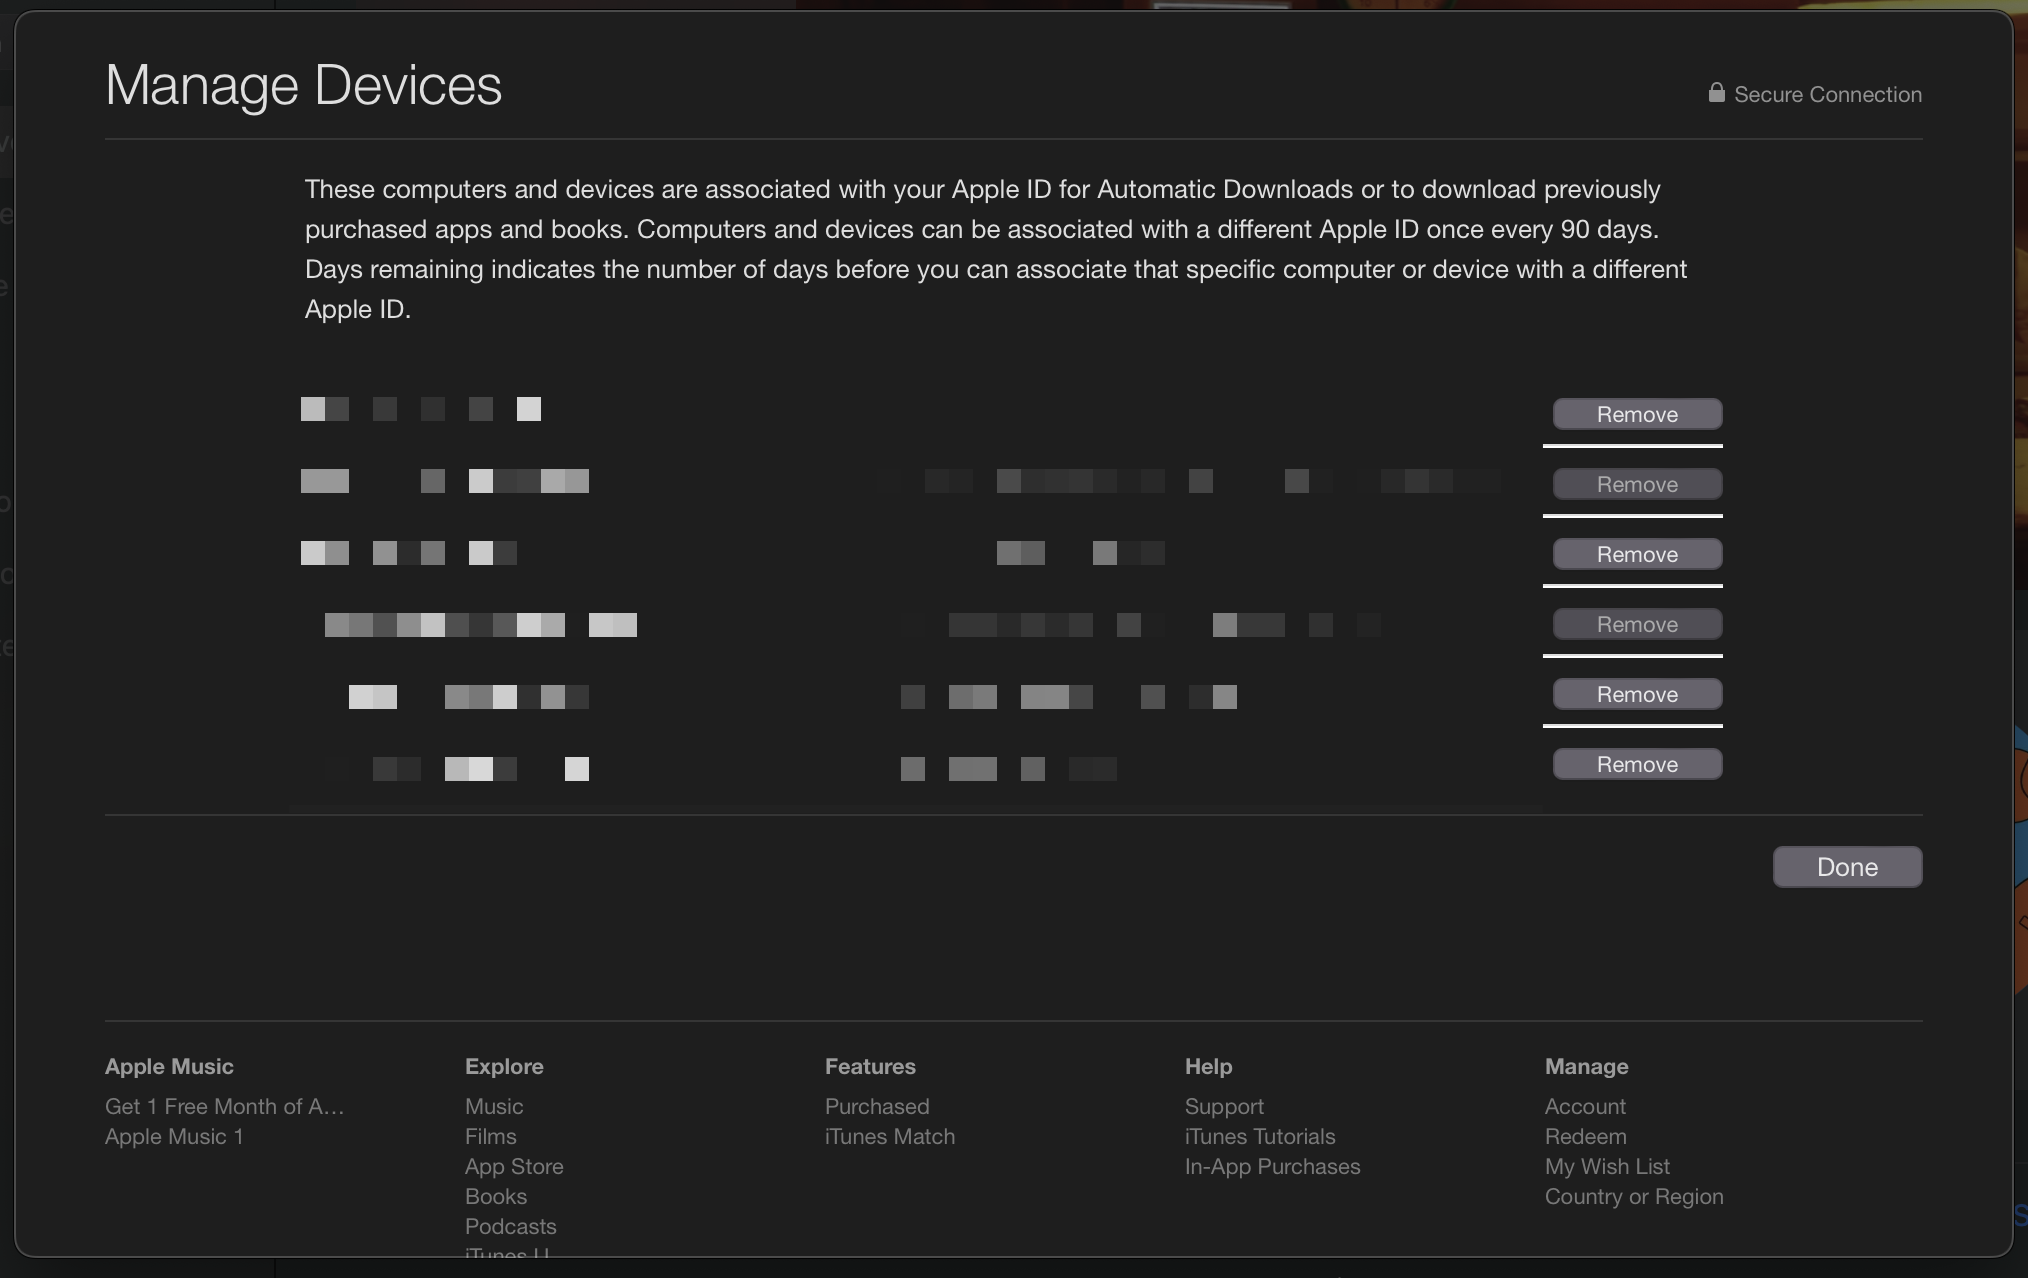Open Purchased under Features
This screenshot has height=1278, width=2028.
(877, 1106)
